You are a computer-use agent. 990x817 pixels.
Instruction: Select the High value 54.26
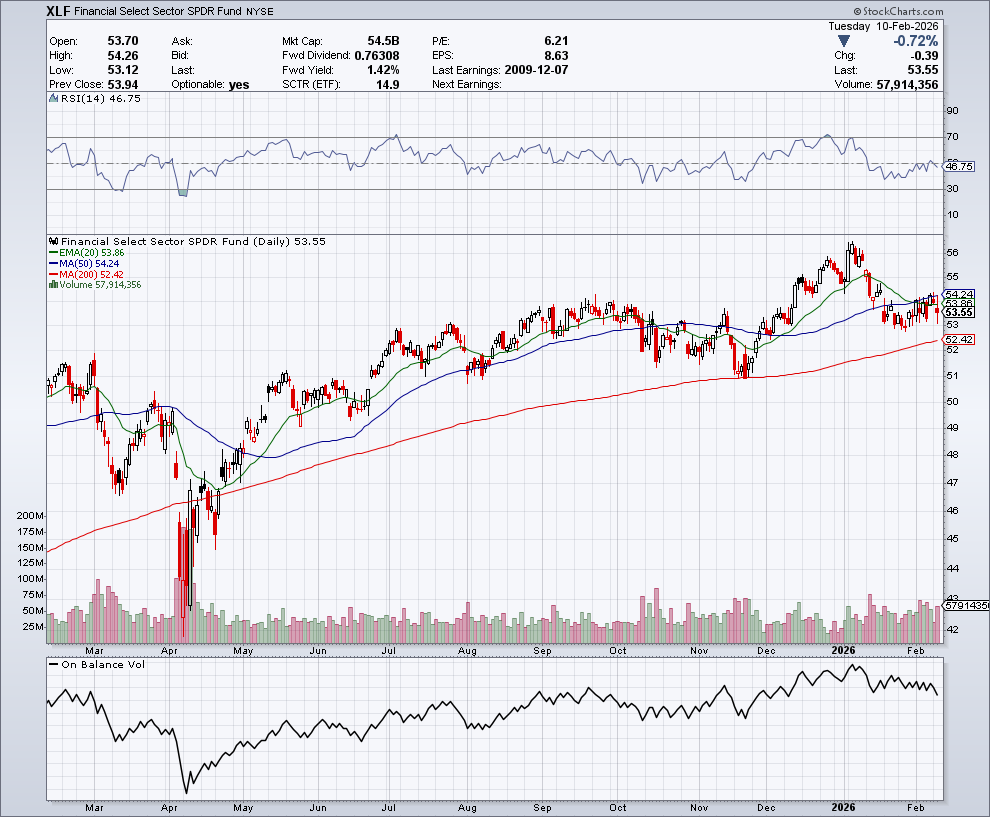click(122, 56)
